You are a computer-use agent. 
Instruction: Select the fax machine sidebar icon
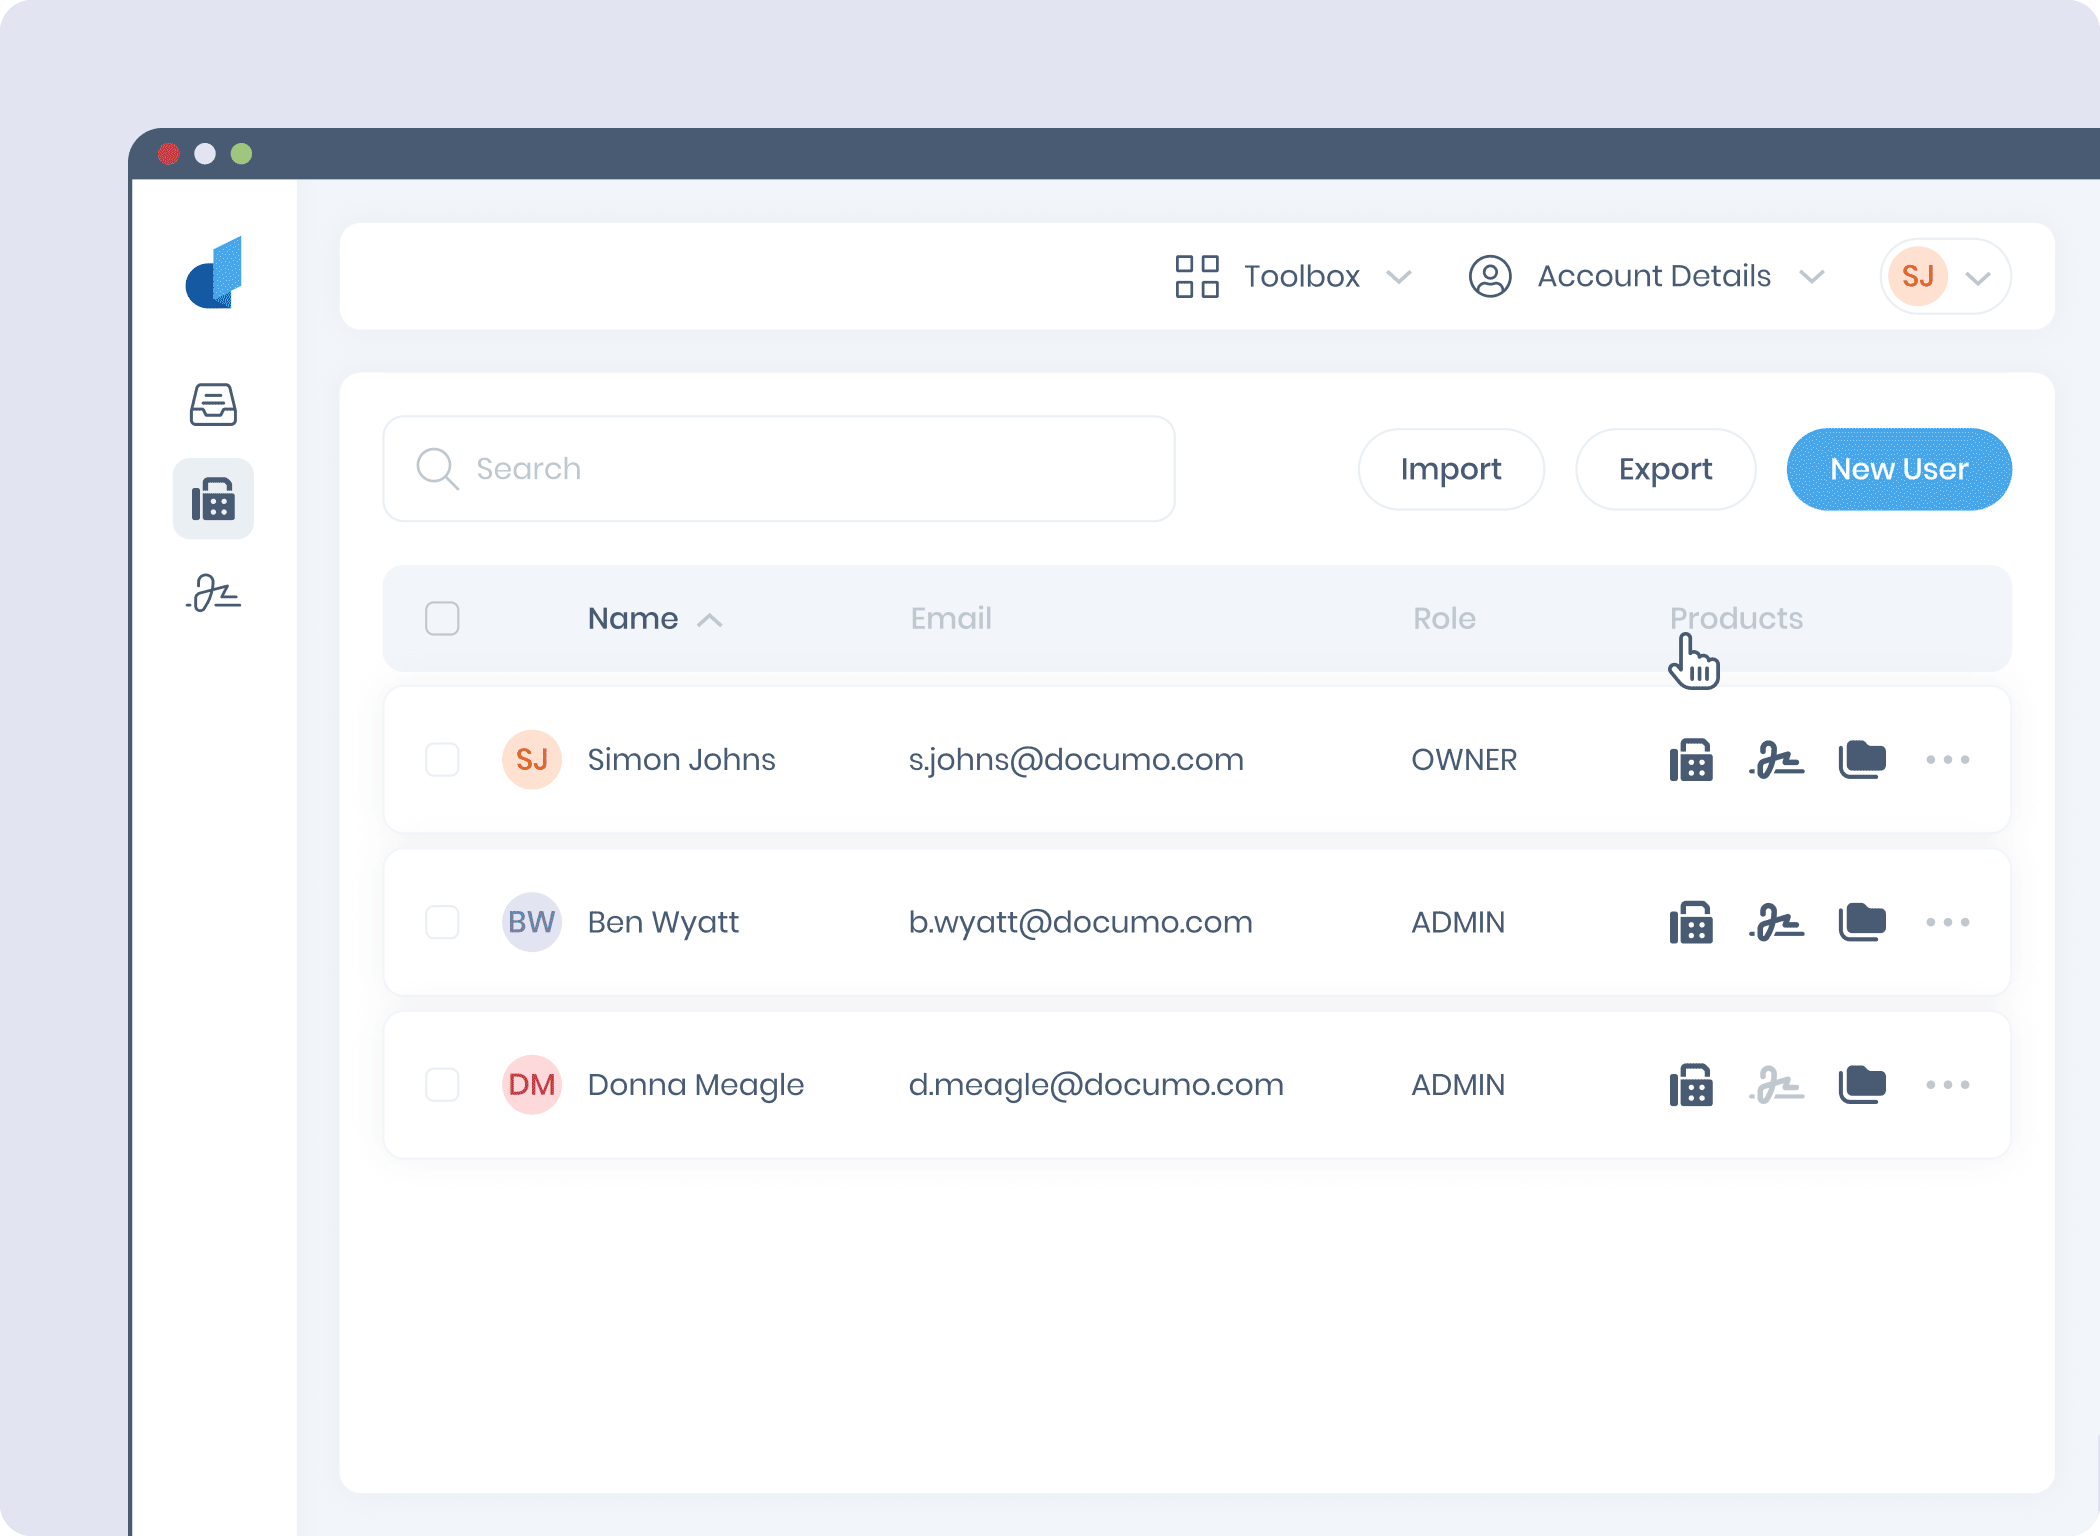[213, 499]
